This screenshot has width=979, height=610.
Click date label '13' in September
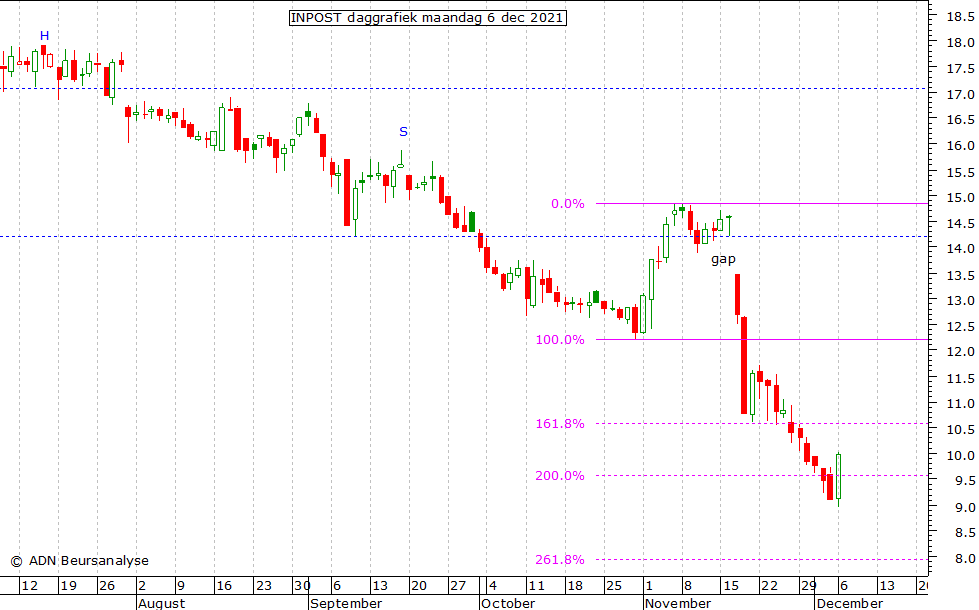coord(380,586)
